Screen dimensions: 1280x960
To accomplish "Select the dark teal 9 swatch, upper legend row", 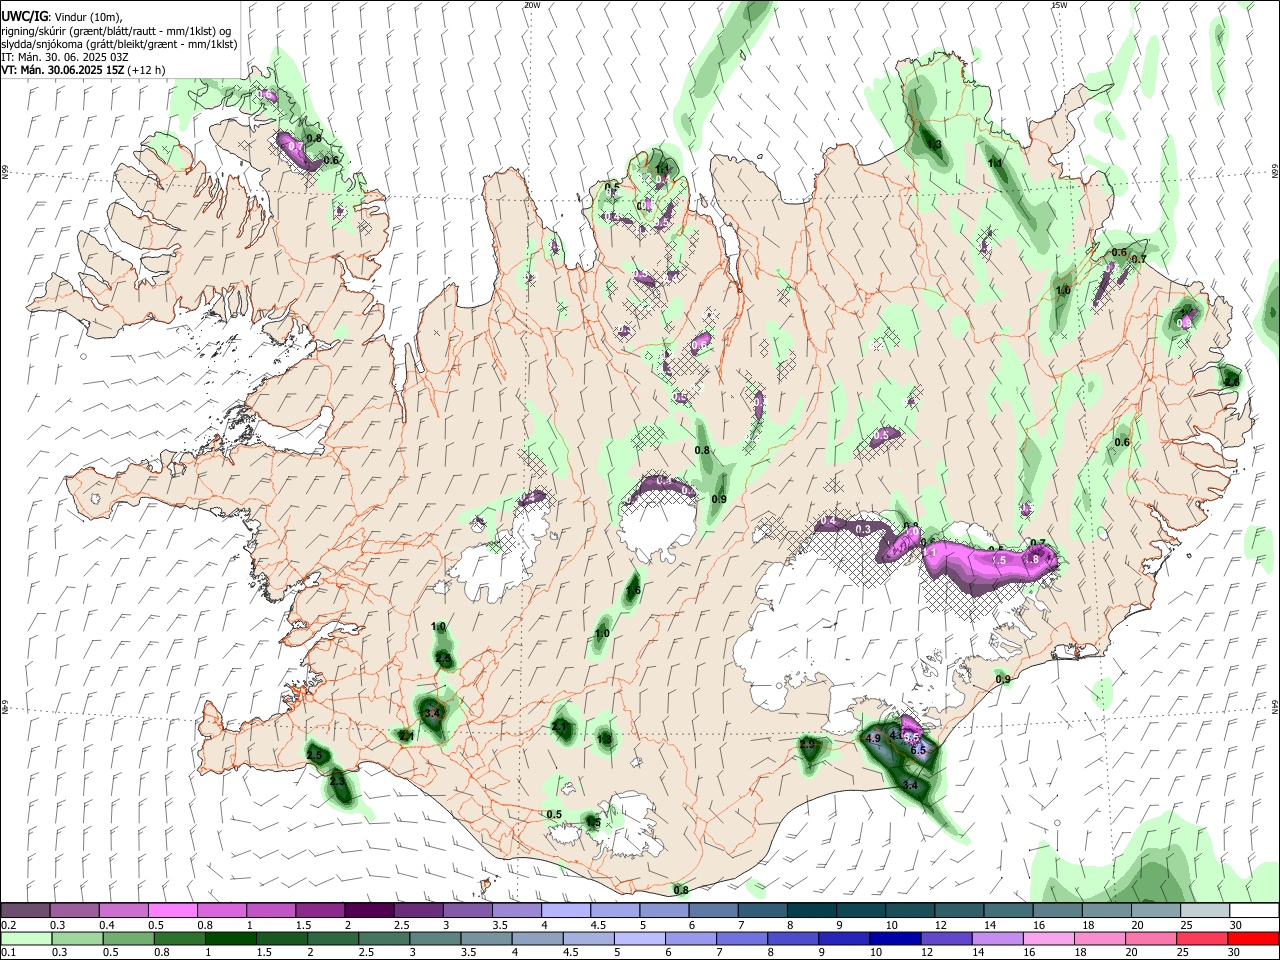I will point(861,910).
